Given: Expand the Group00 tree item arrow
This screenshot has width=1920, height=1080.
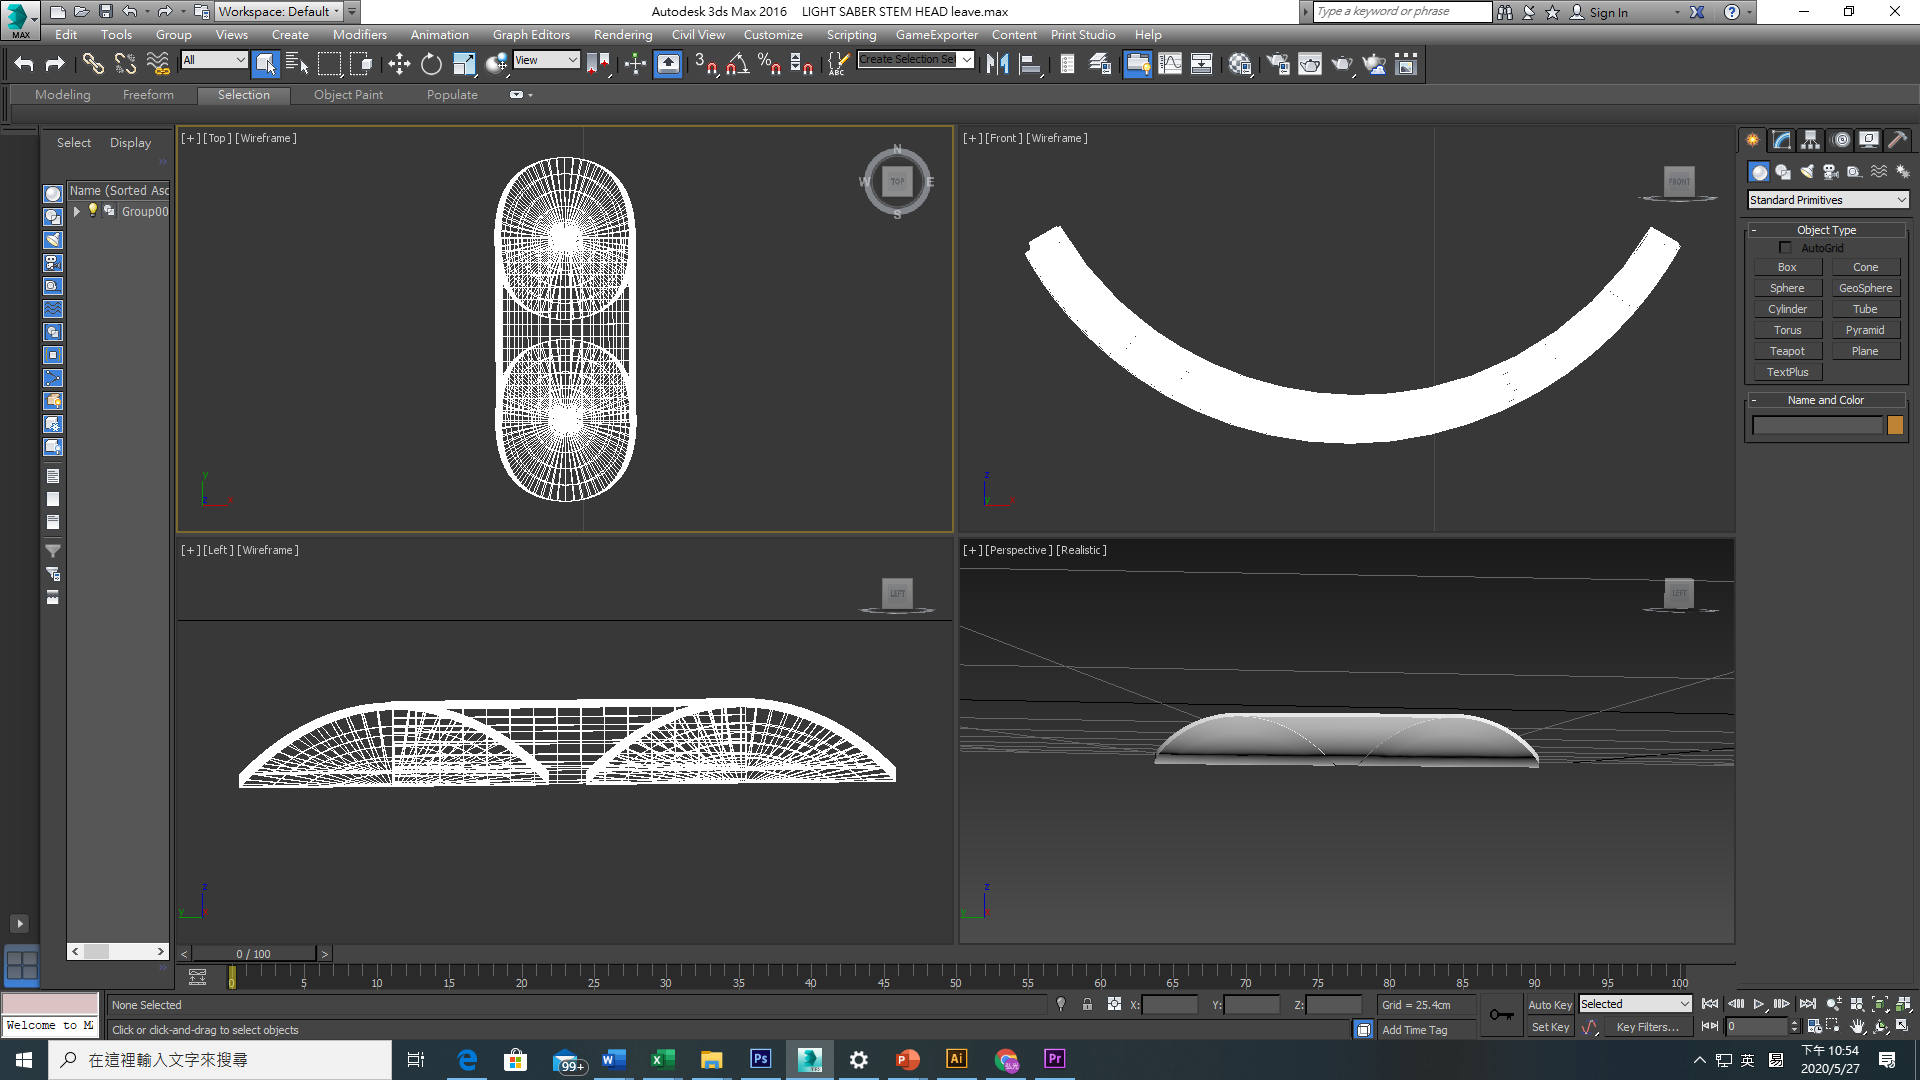Looking at the screenshot, I should (x=76, y=211).
